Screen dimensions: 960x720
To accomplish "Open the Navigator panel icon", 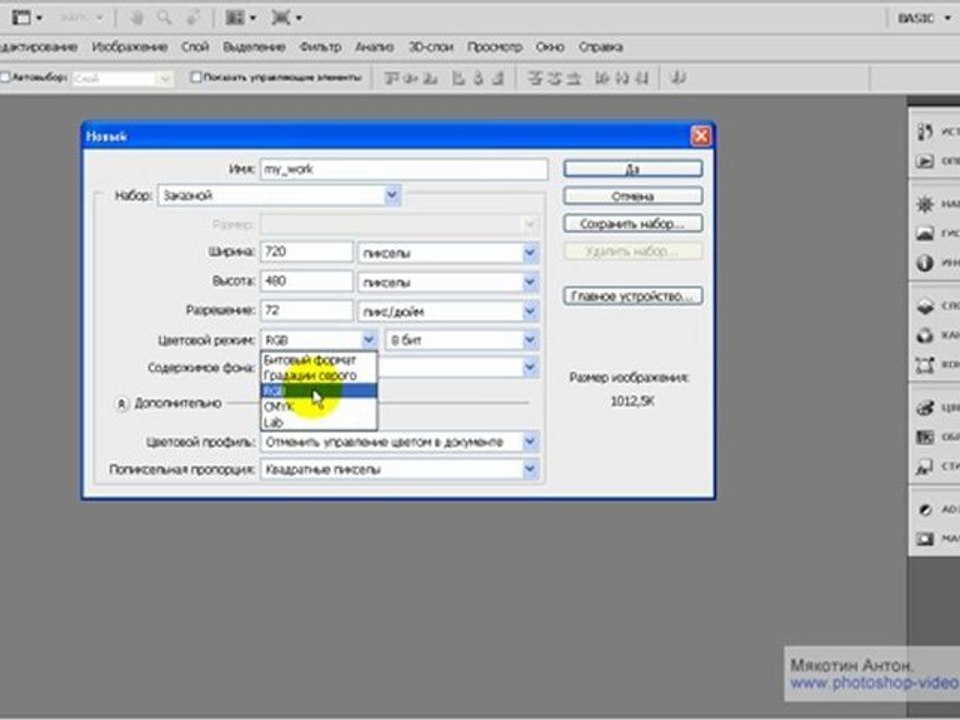I will (x=925, y=205).
